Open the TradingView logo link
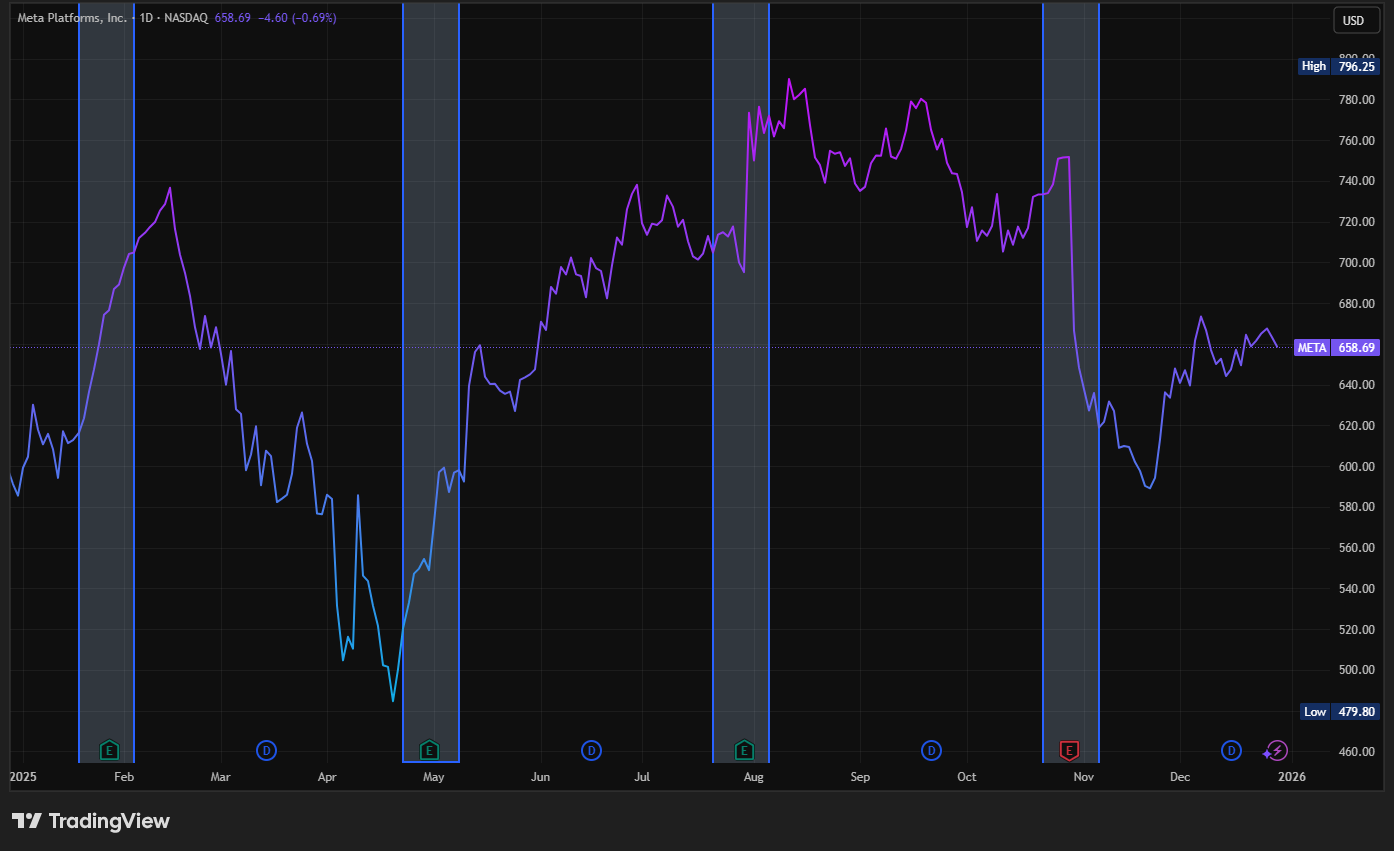 tap(91, 821)
